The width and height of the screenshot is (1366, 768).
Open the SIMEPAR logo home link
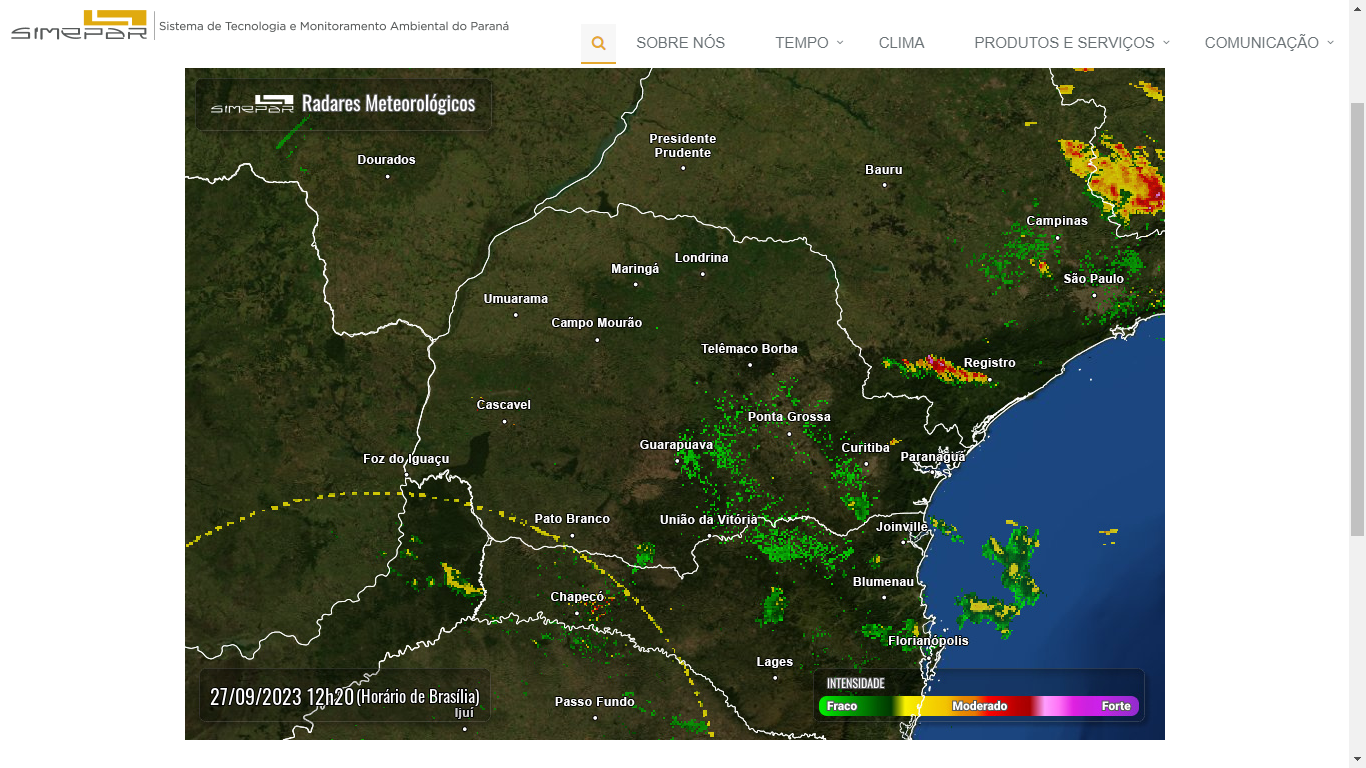pyautogui.click(x=79, y=25)
